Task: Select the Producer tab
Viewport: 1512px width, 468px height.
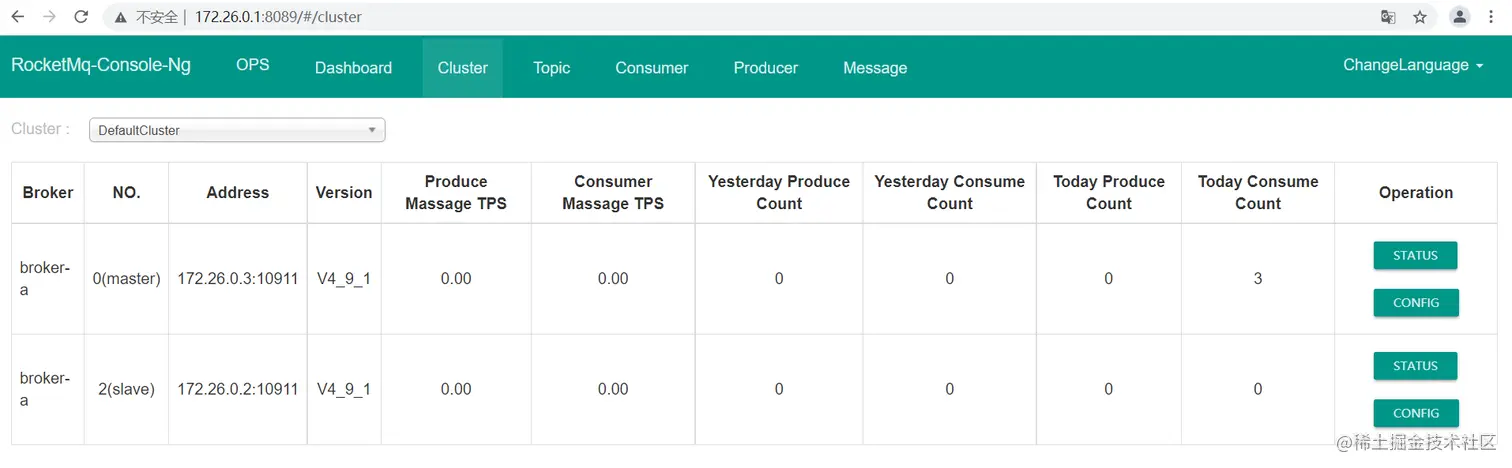Action: click(765, 68)
